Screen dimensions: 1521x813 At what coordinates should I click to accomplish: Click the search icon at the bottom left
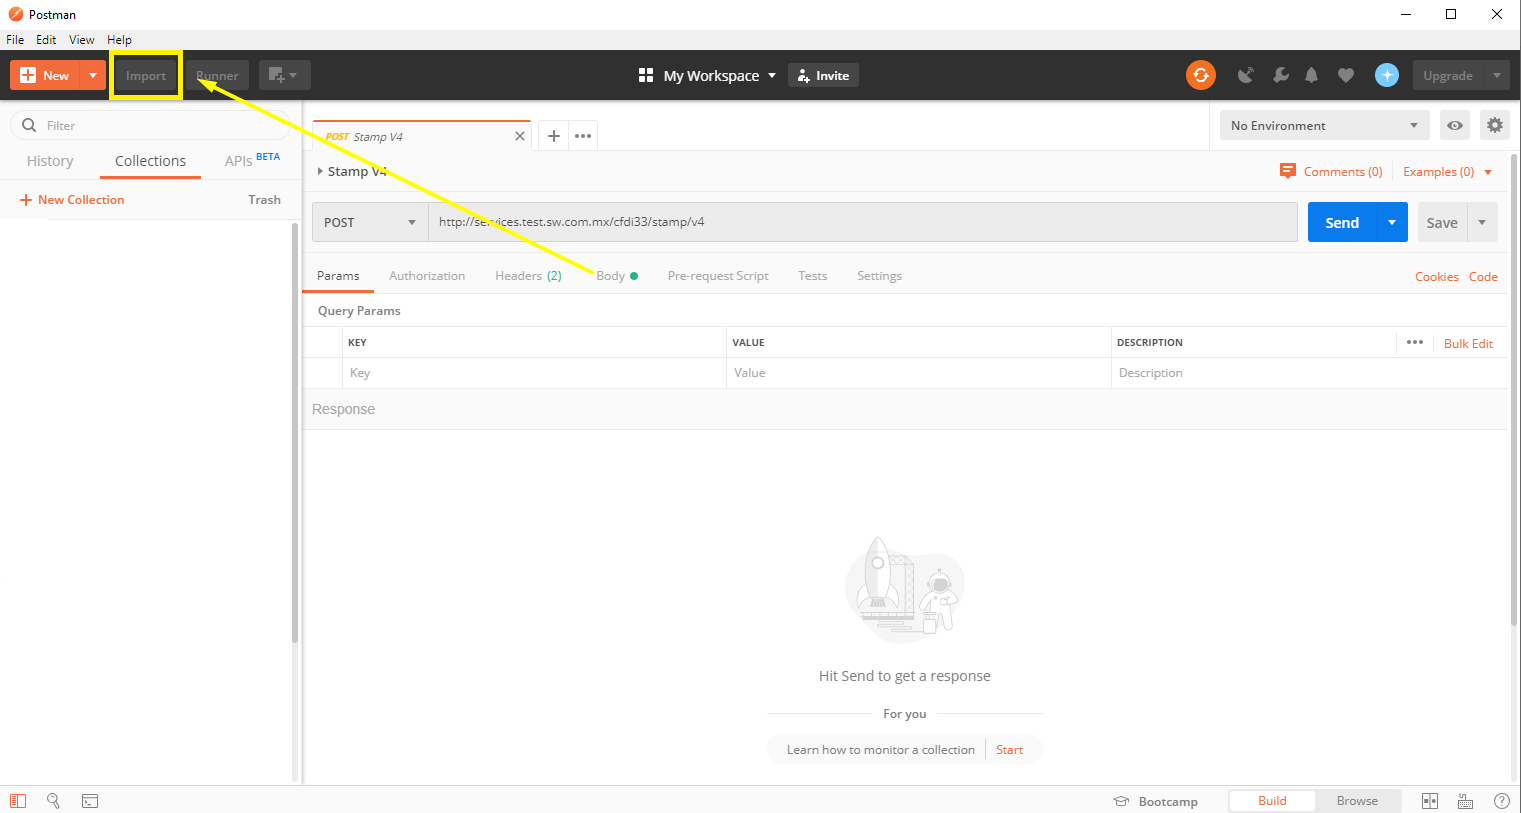tap(54, 800)
